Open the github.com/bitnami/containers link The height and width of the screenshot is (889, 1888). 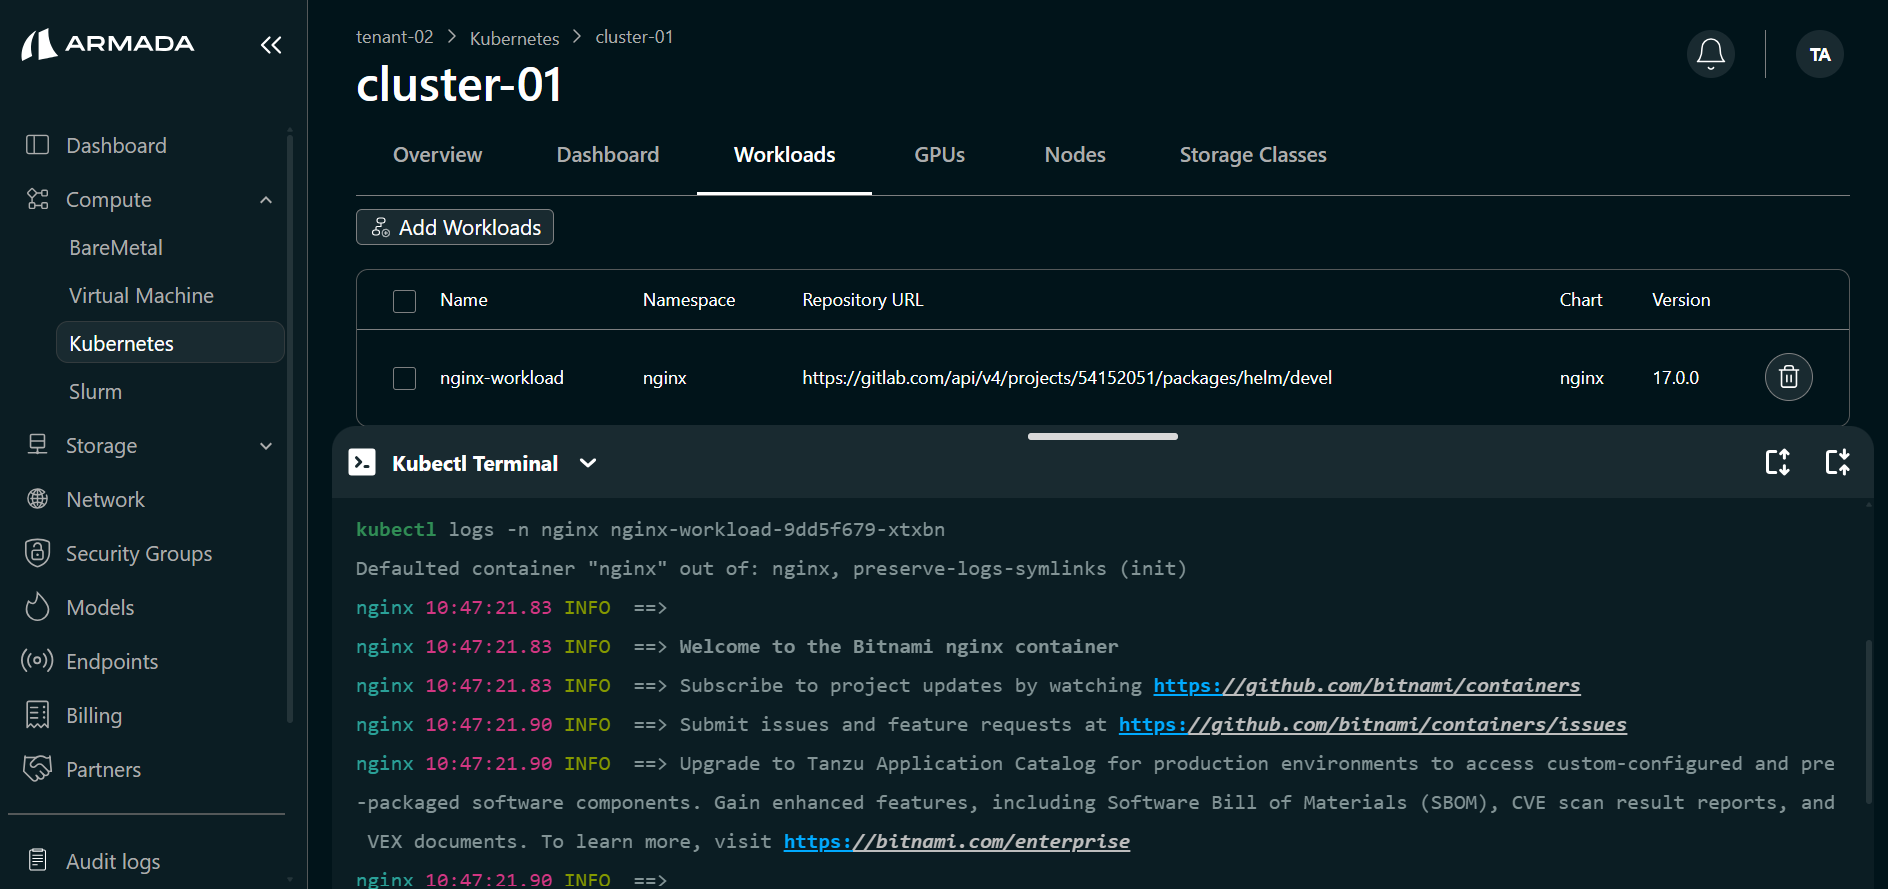click(x=1367, y=685)
